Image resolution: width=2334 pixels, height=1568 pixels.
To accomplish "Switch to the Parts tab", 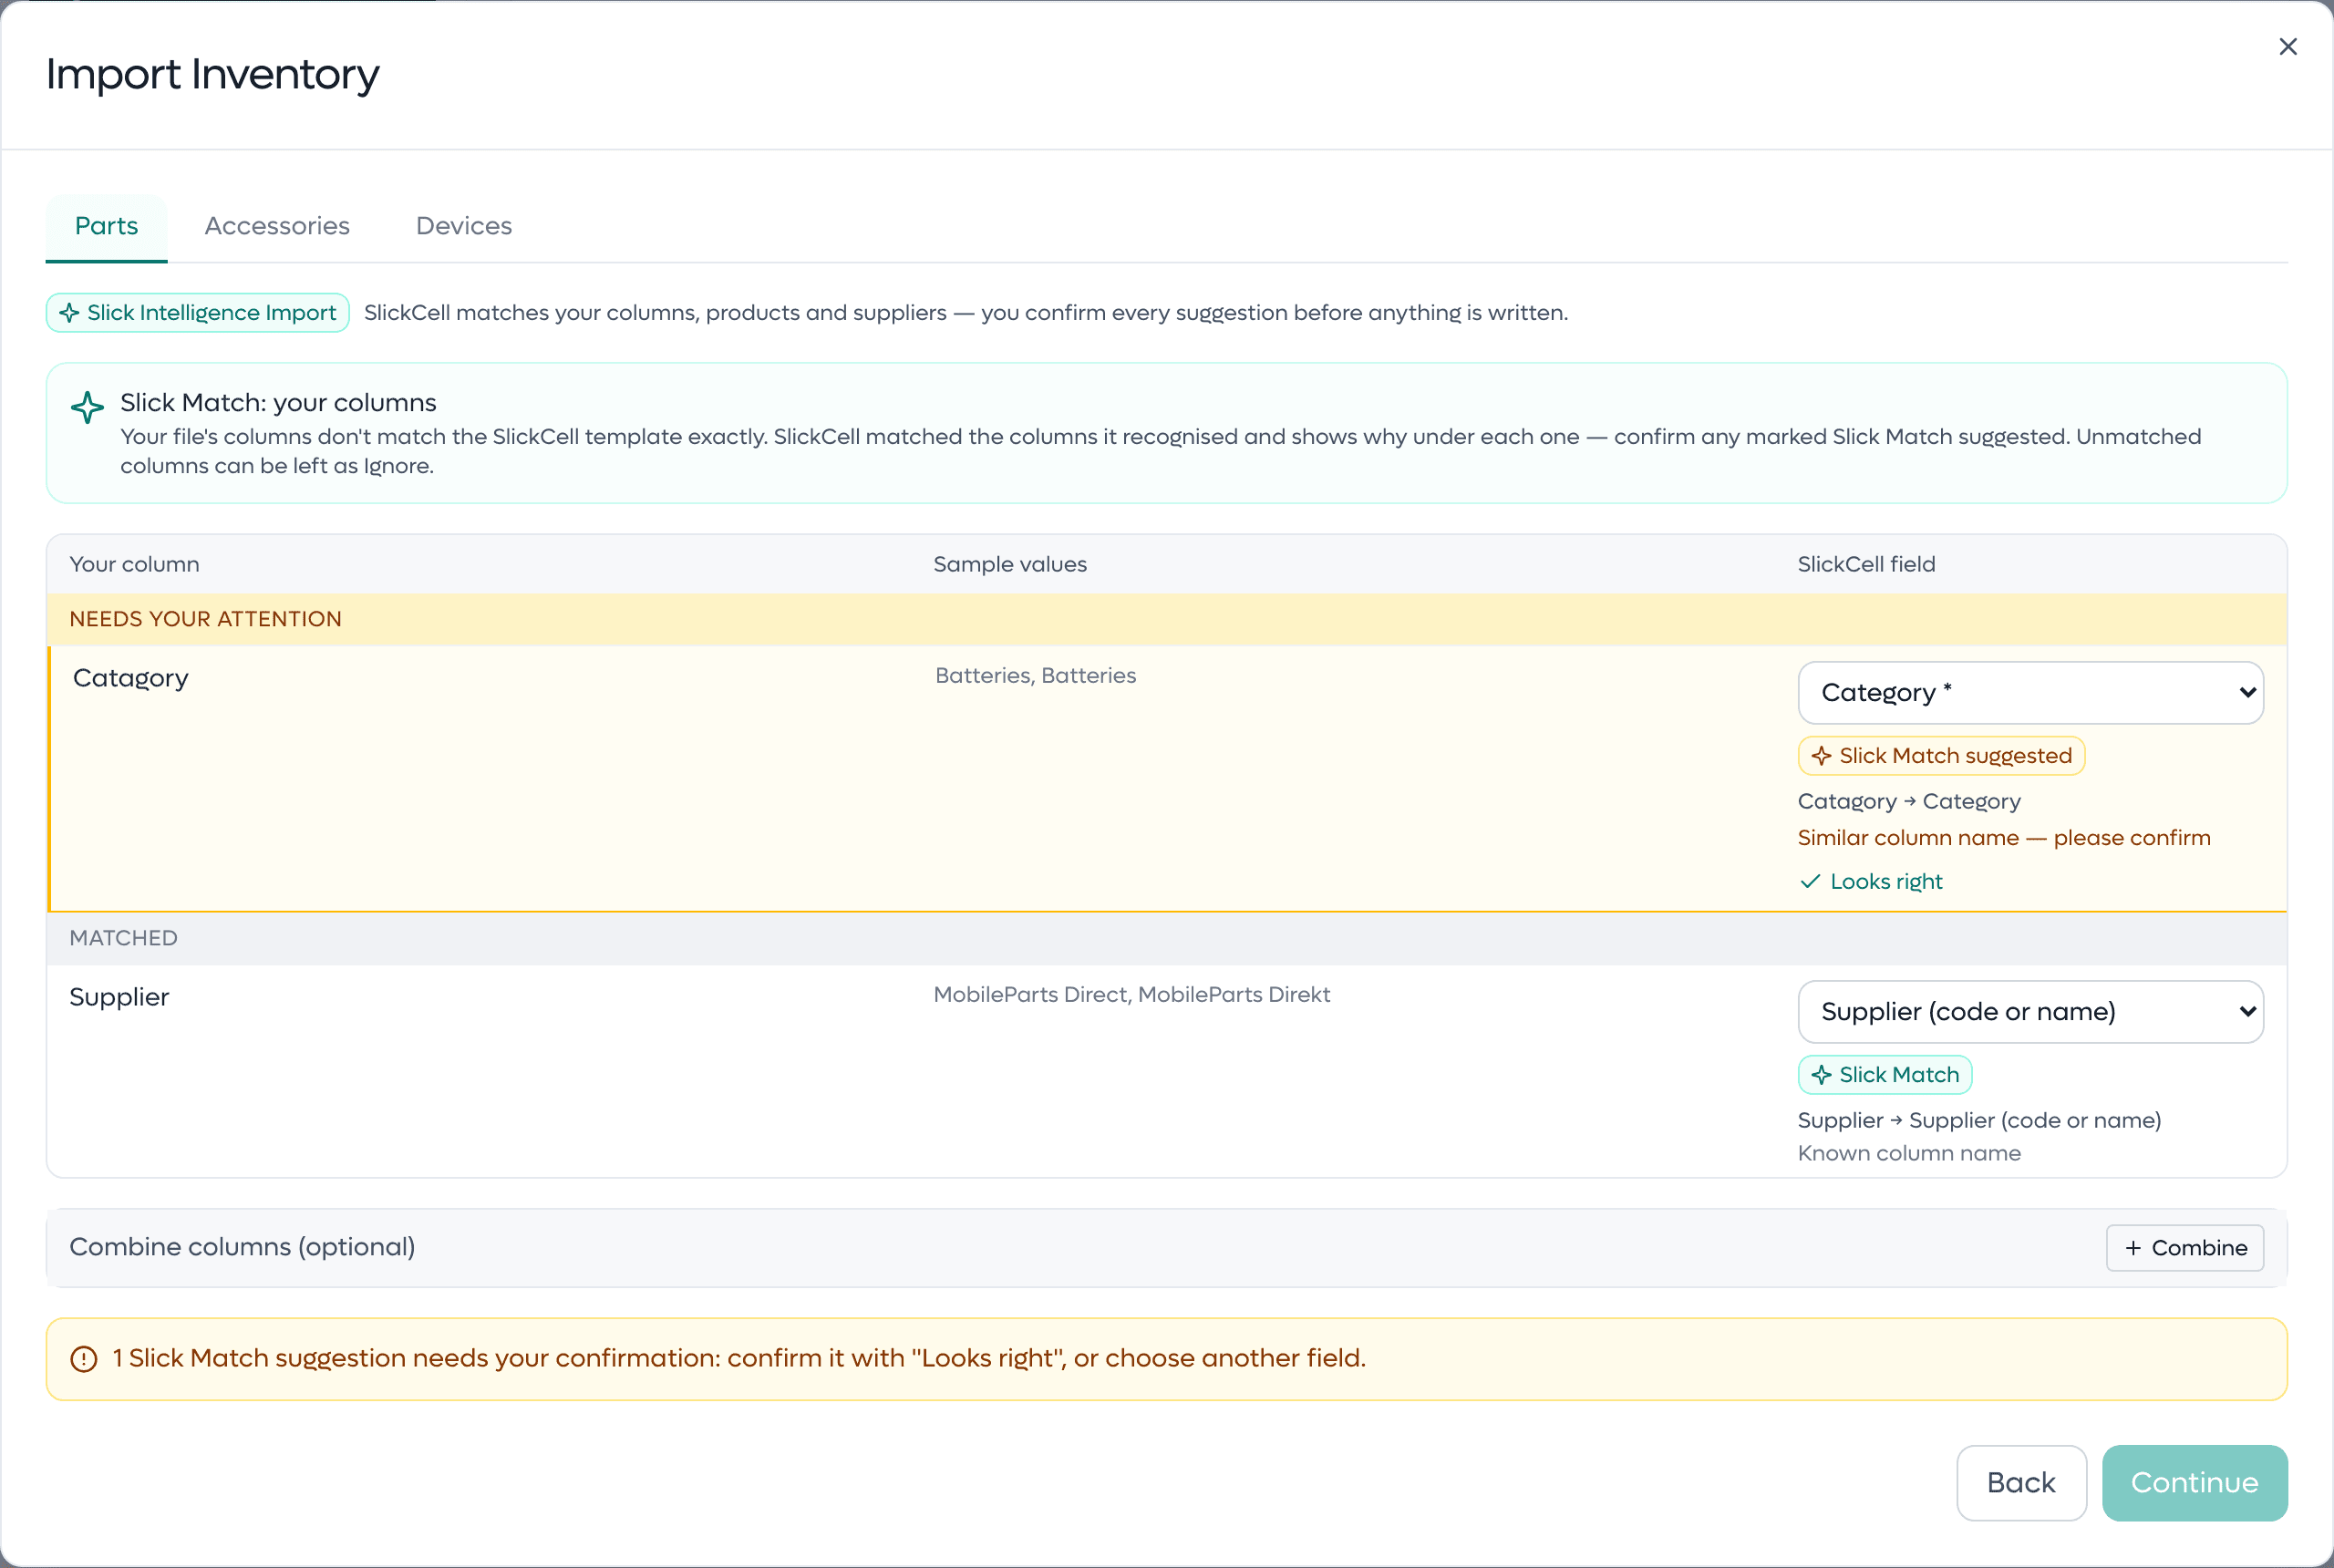I will click(107, 226).
